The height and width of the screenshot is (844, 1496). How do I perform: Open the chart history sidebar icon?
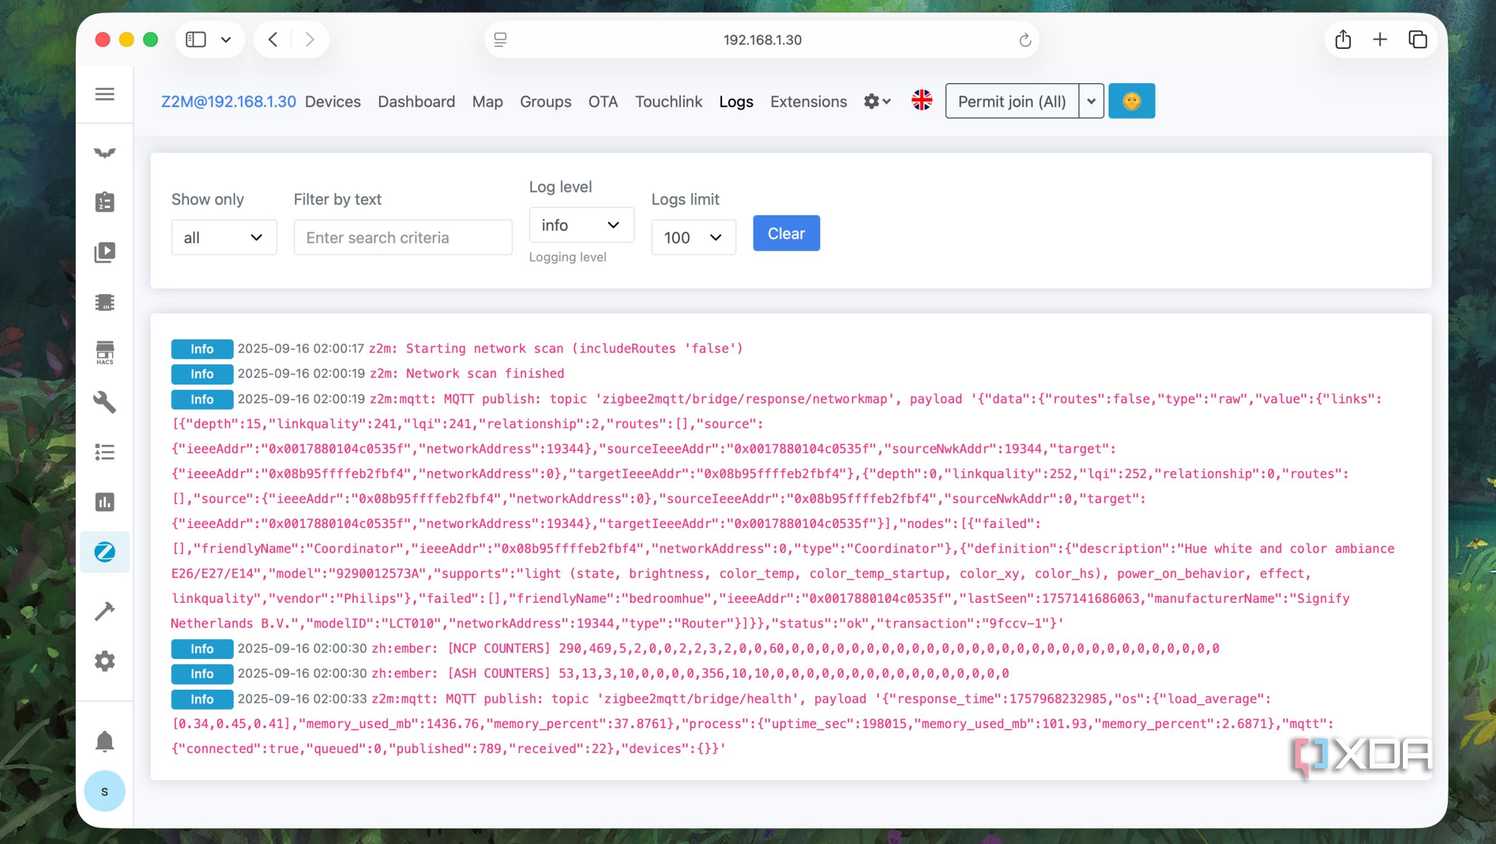(x=104, y=502)
